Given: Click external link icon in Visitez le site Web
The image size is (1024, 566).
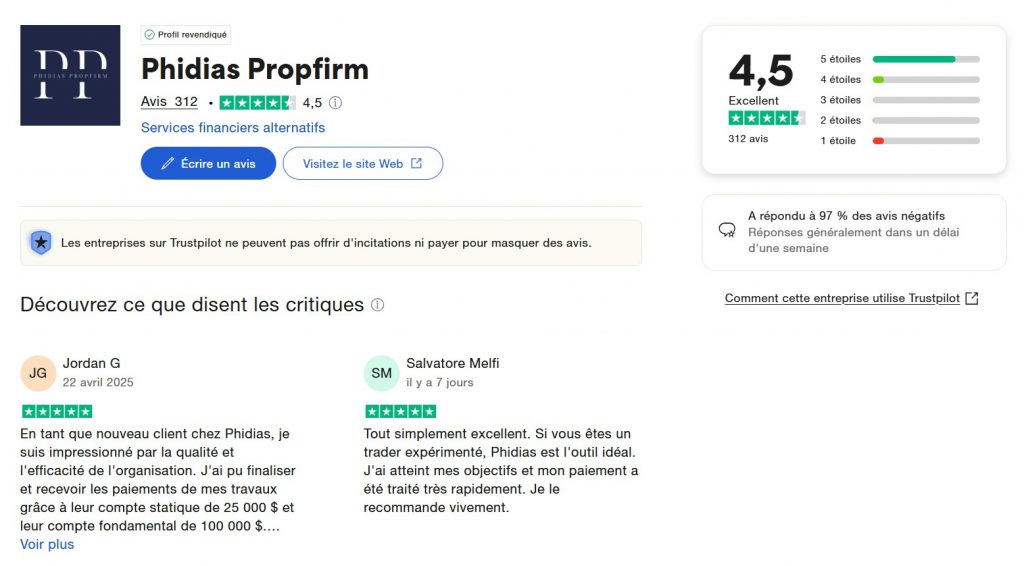Looking at the screenshot, I should pos(416,163).
